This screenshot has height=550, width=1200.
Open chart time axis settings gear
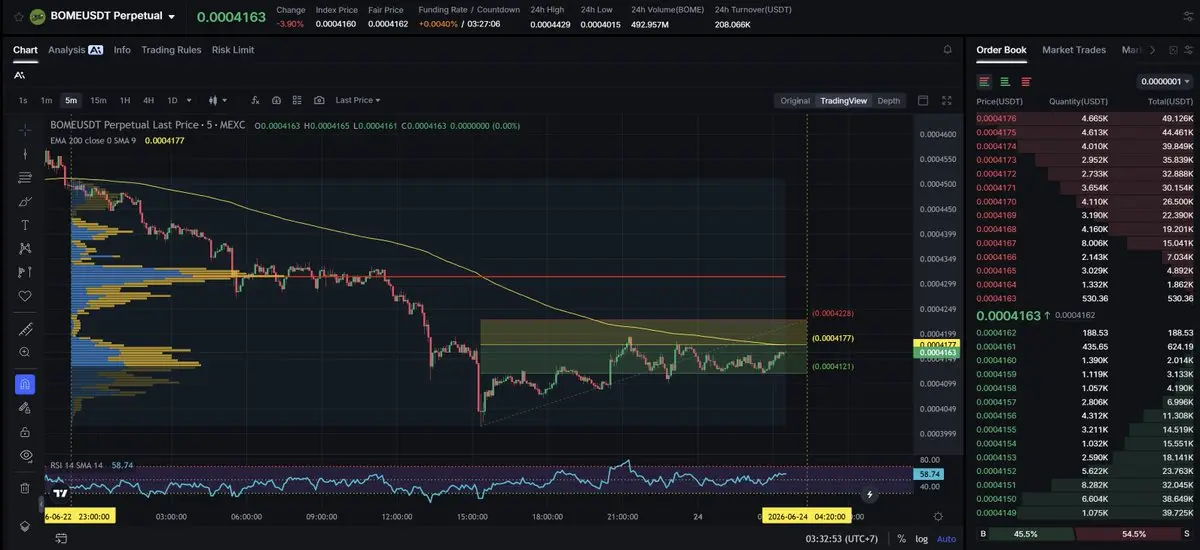click(x=937, y=516)
